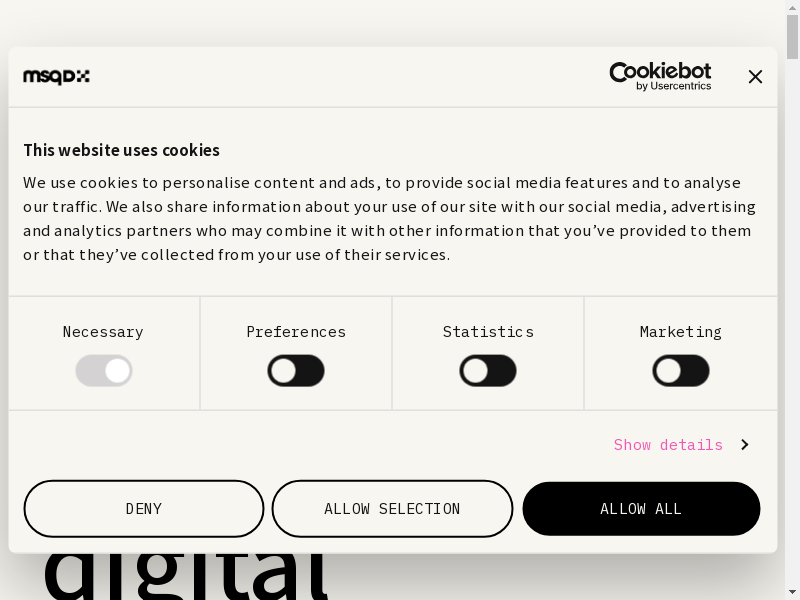Click the scrollbar up arrow

pos(792,7)
